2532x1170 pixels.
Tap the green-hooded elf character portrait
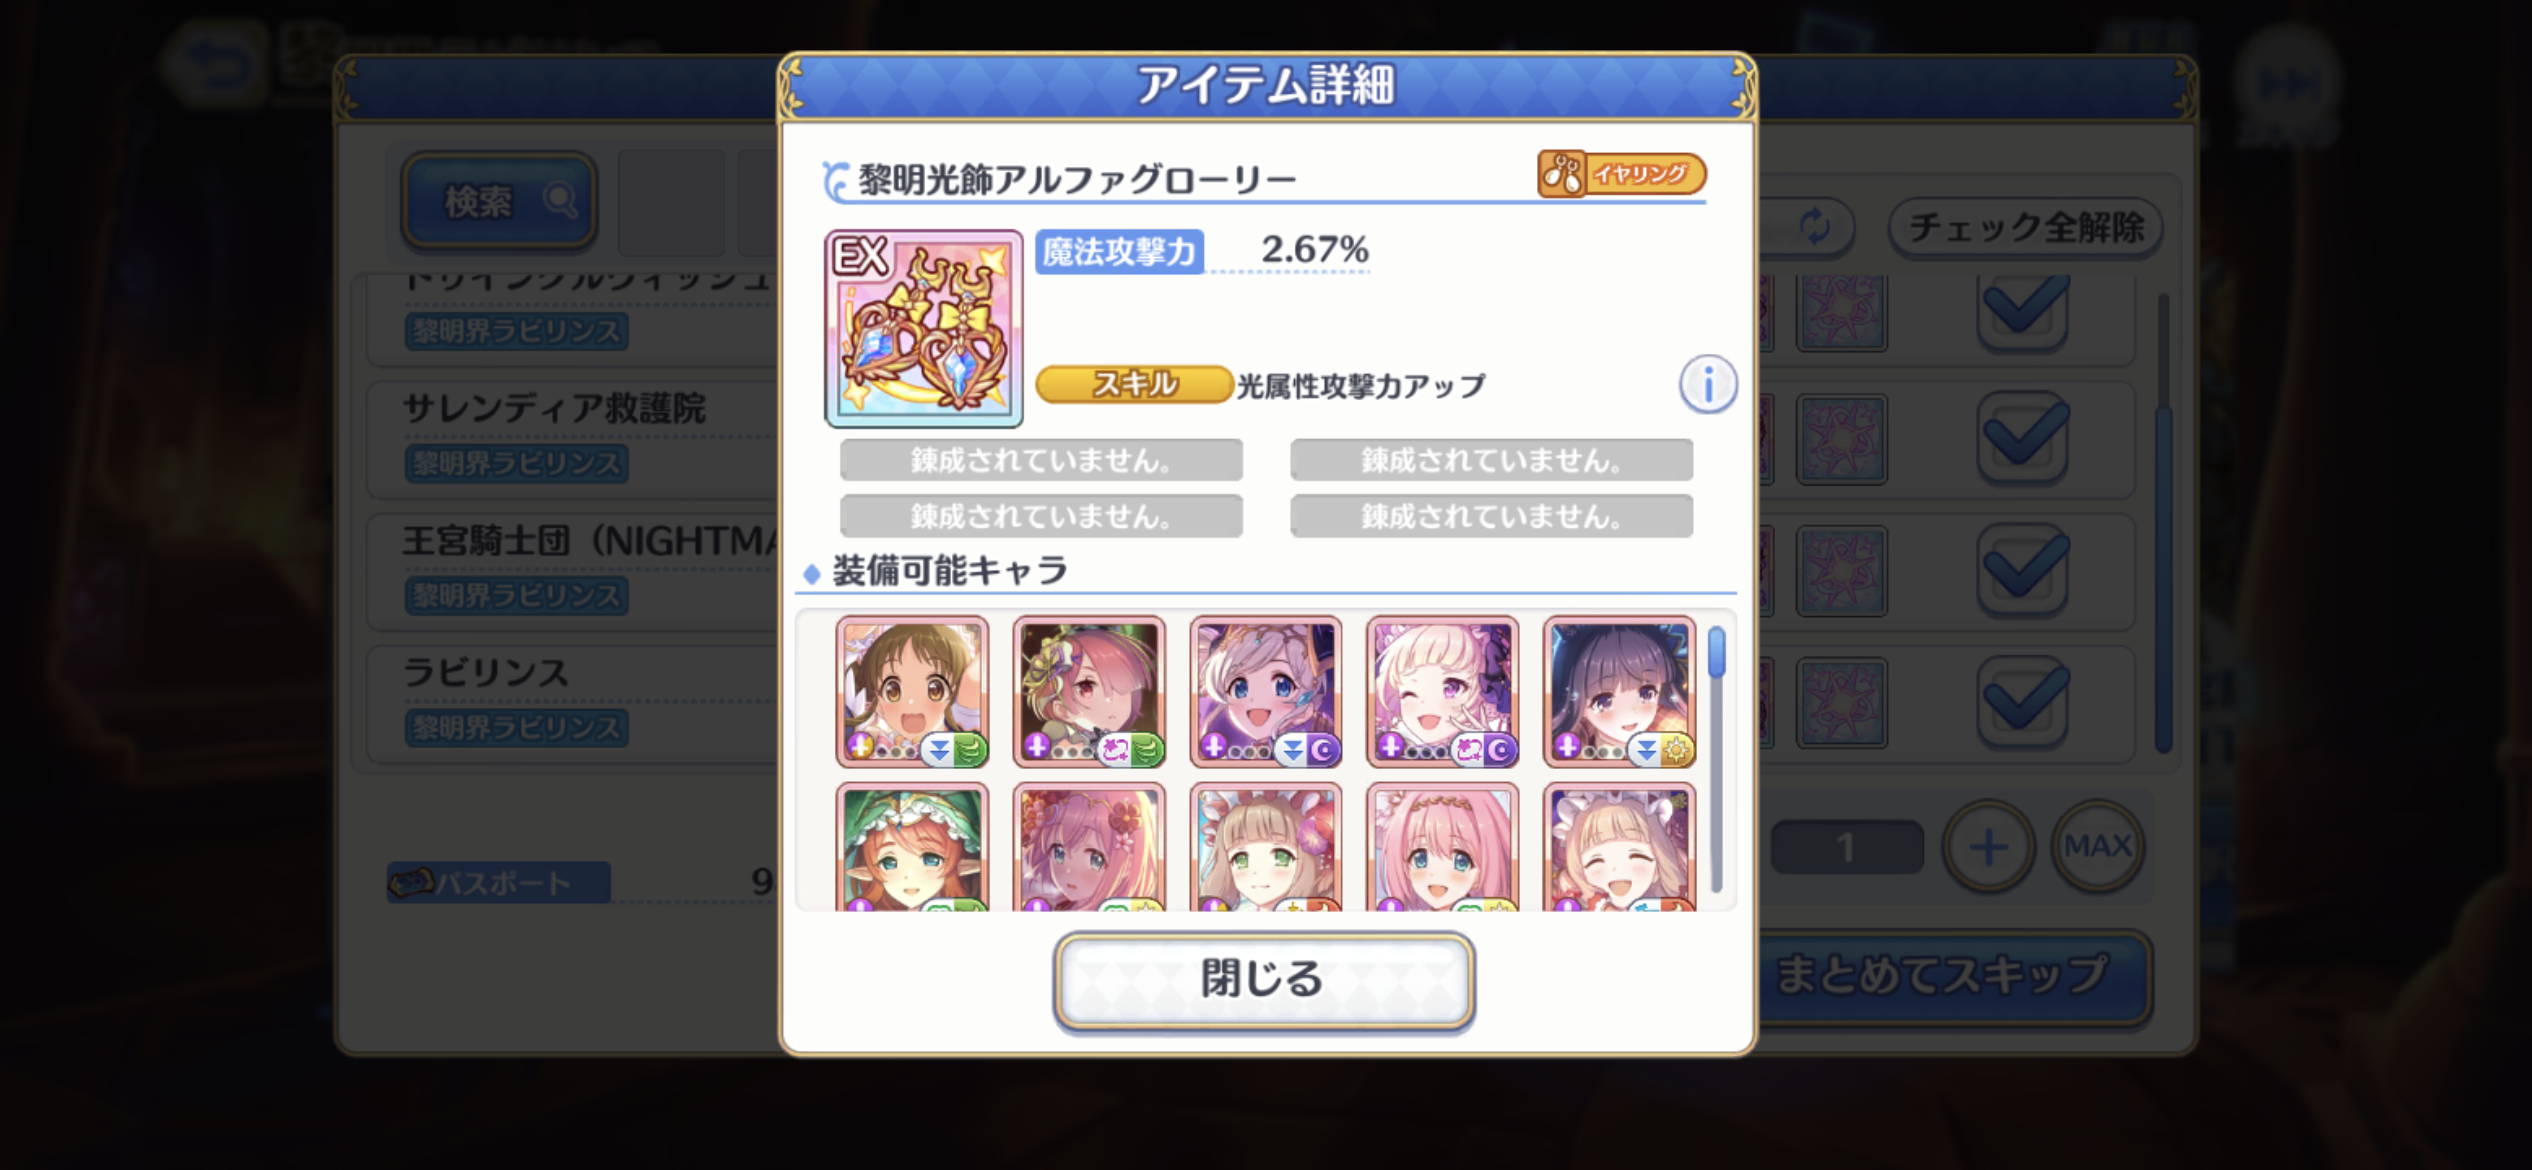point(912,846)
